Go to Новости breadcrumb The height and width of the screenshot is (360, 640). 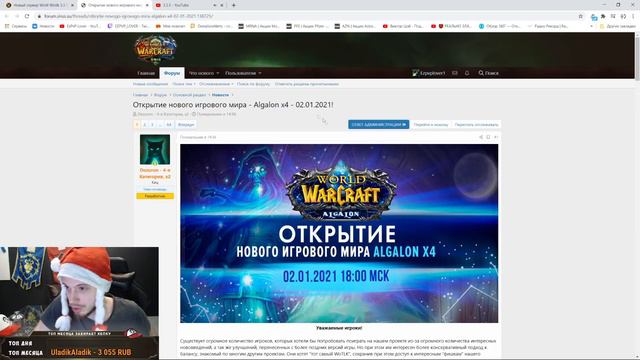pos(220,95)
